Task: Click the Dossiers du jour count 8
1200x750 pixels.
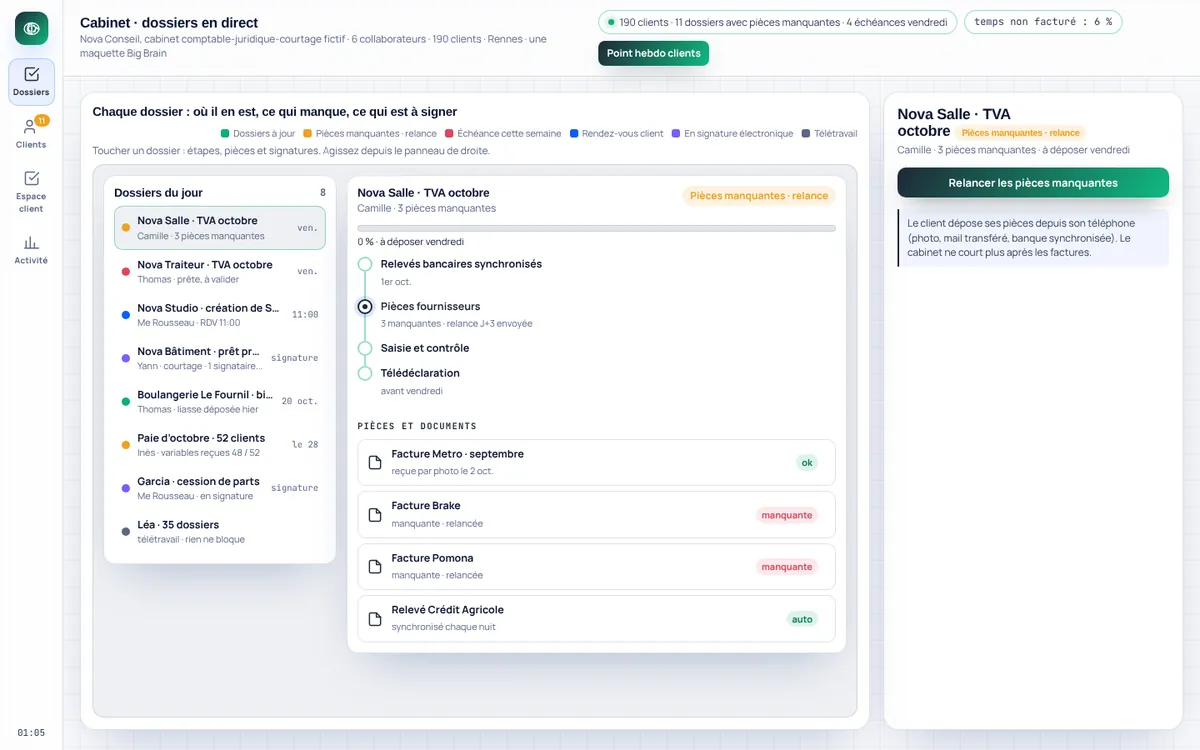Action: coord(322,193)
